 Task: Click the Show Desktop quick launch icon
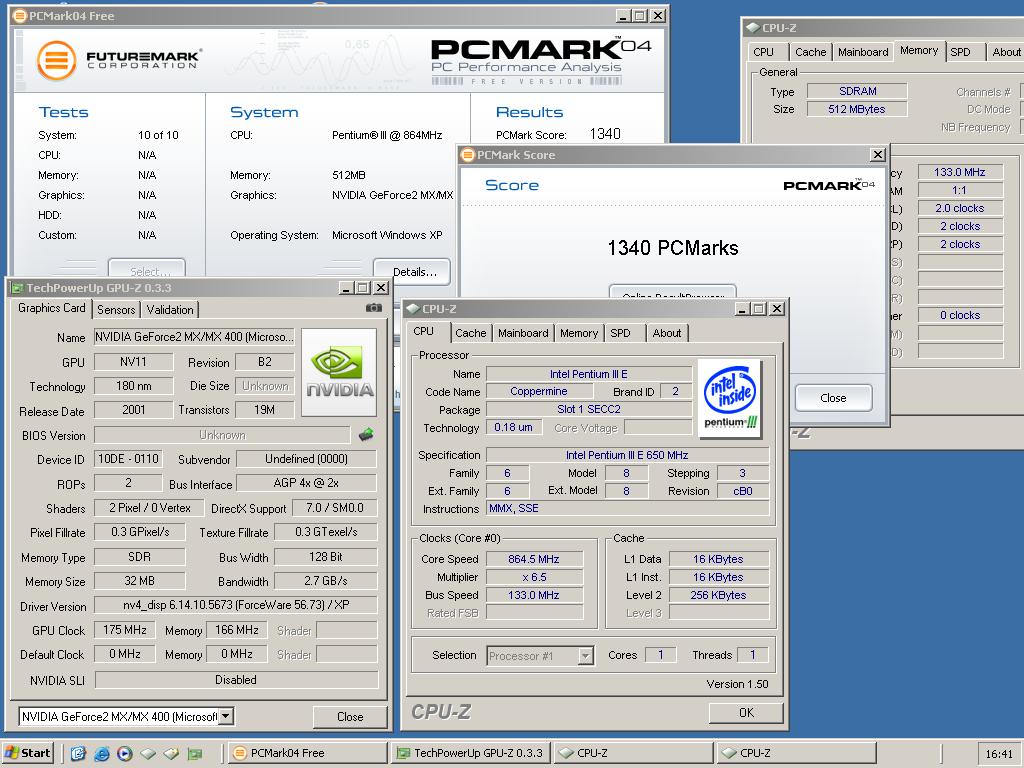click(x=78, y=753)
